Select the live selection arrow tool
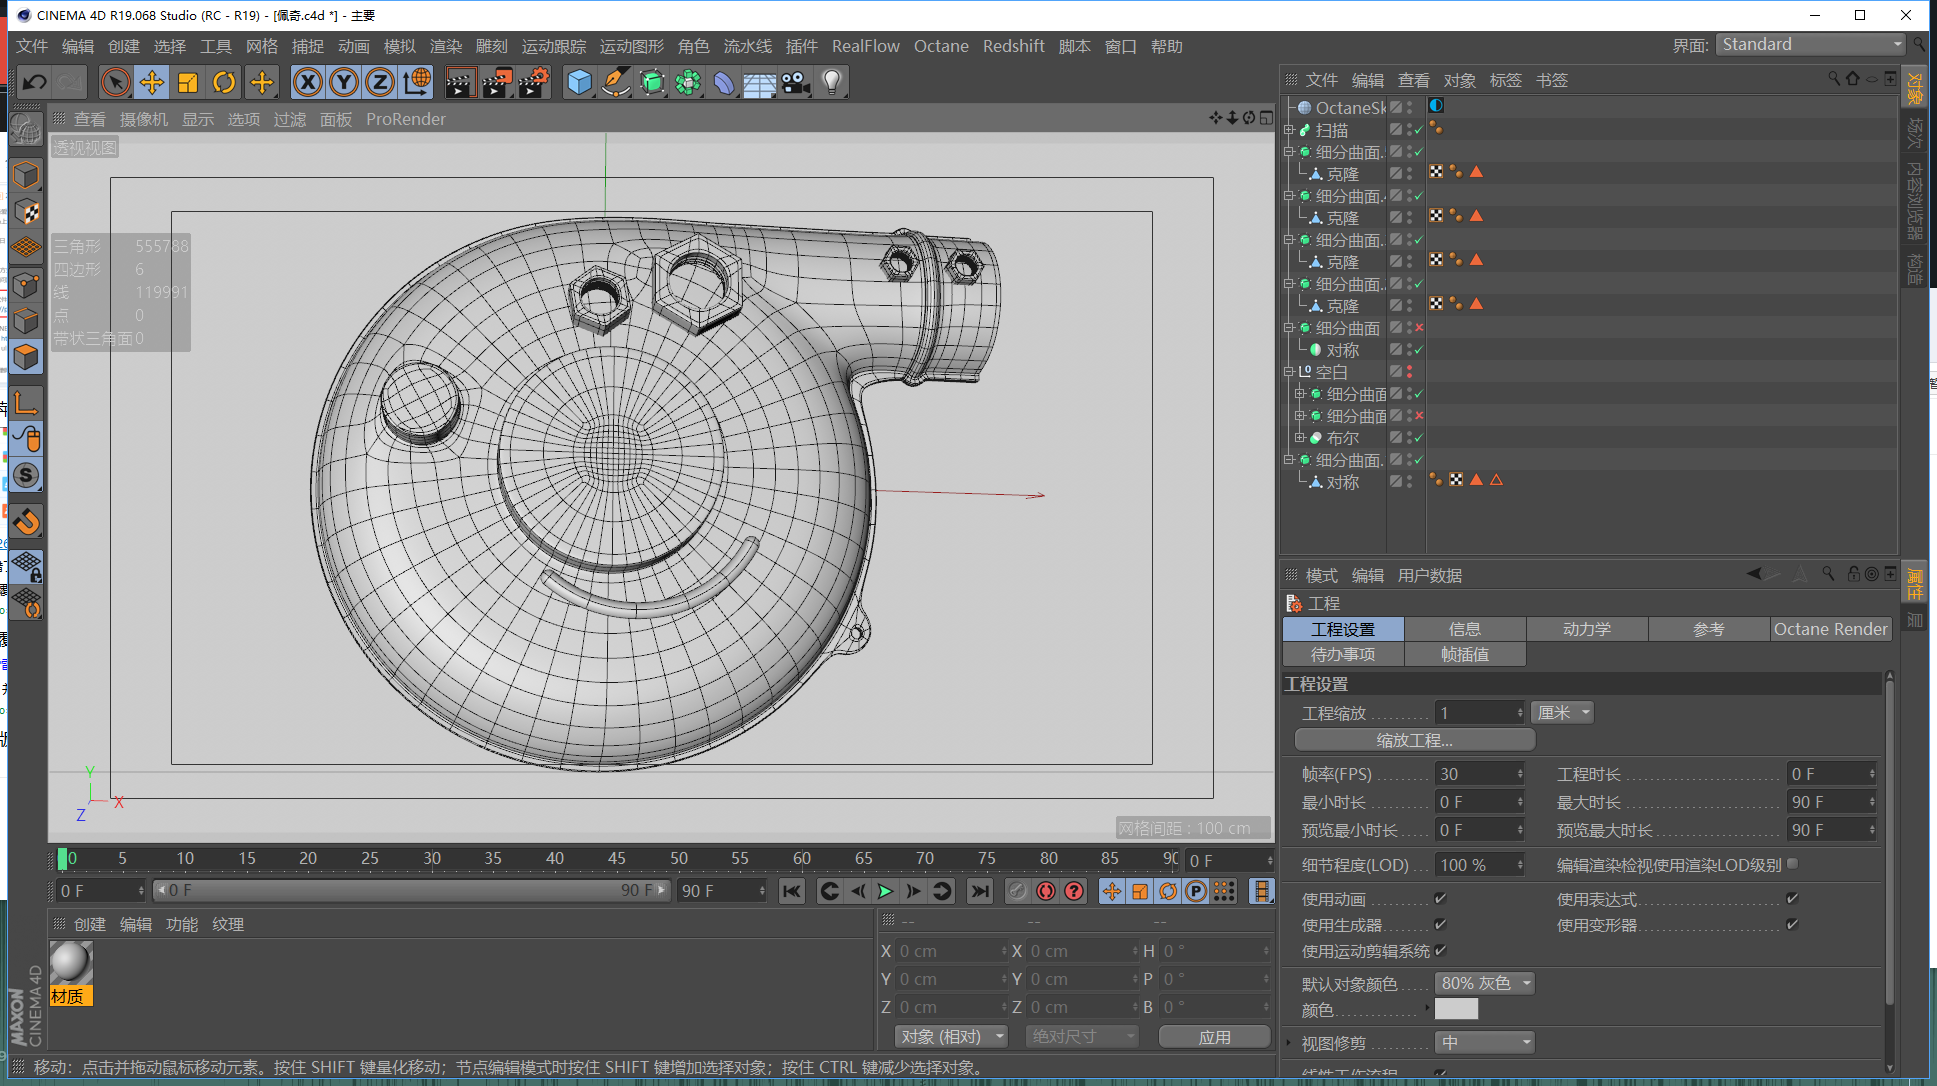This screenshot has width=1937, height=1086. pyautogui.click(x=115, y=82)
